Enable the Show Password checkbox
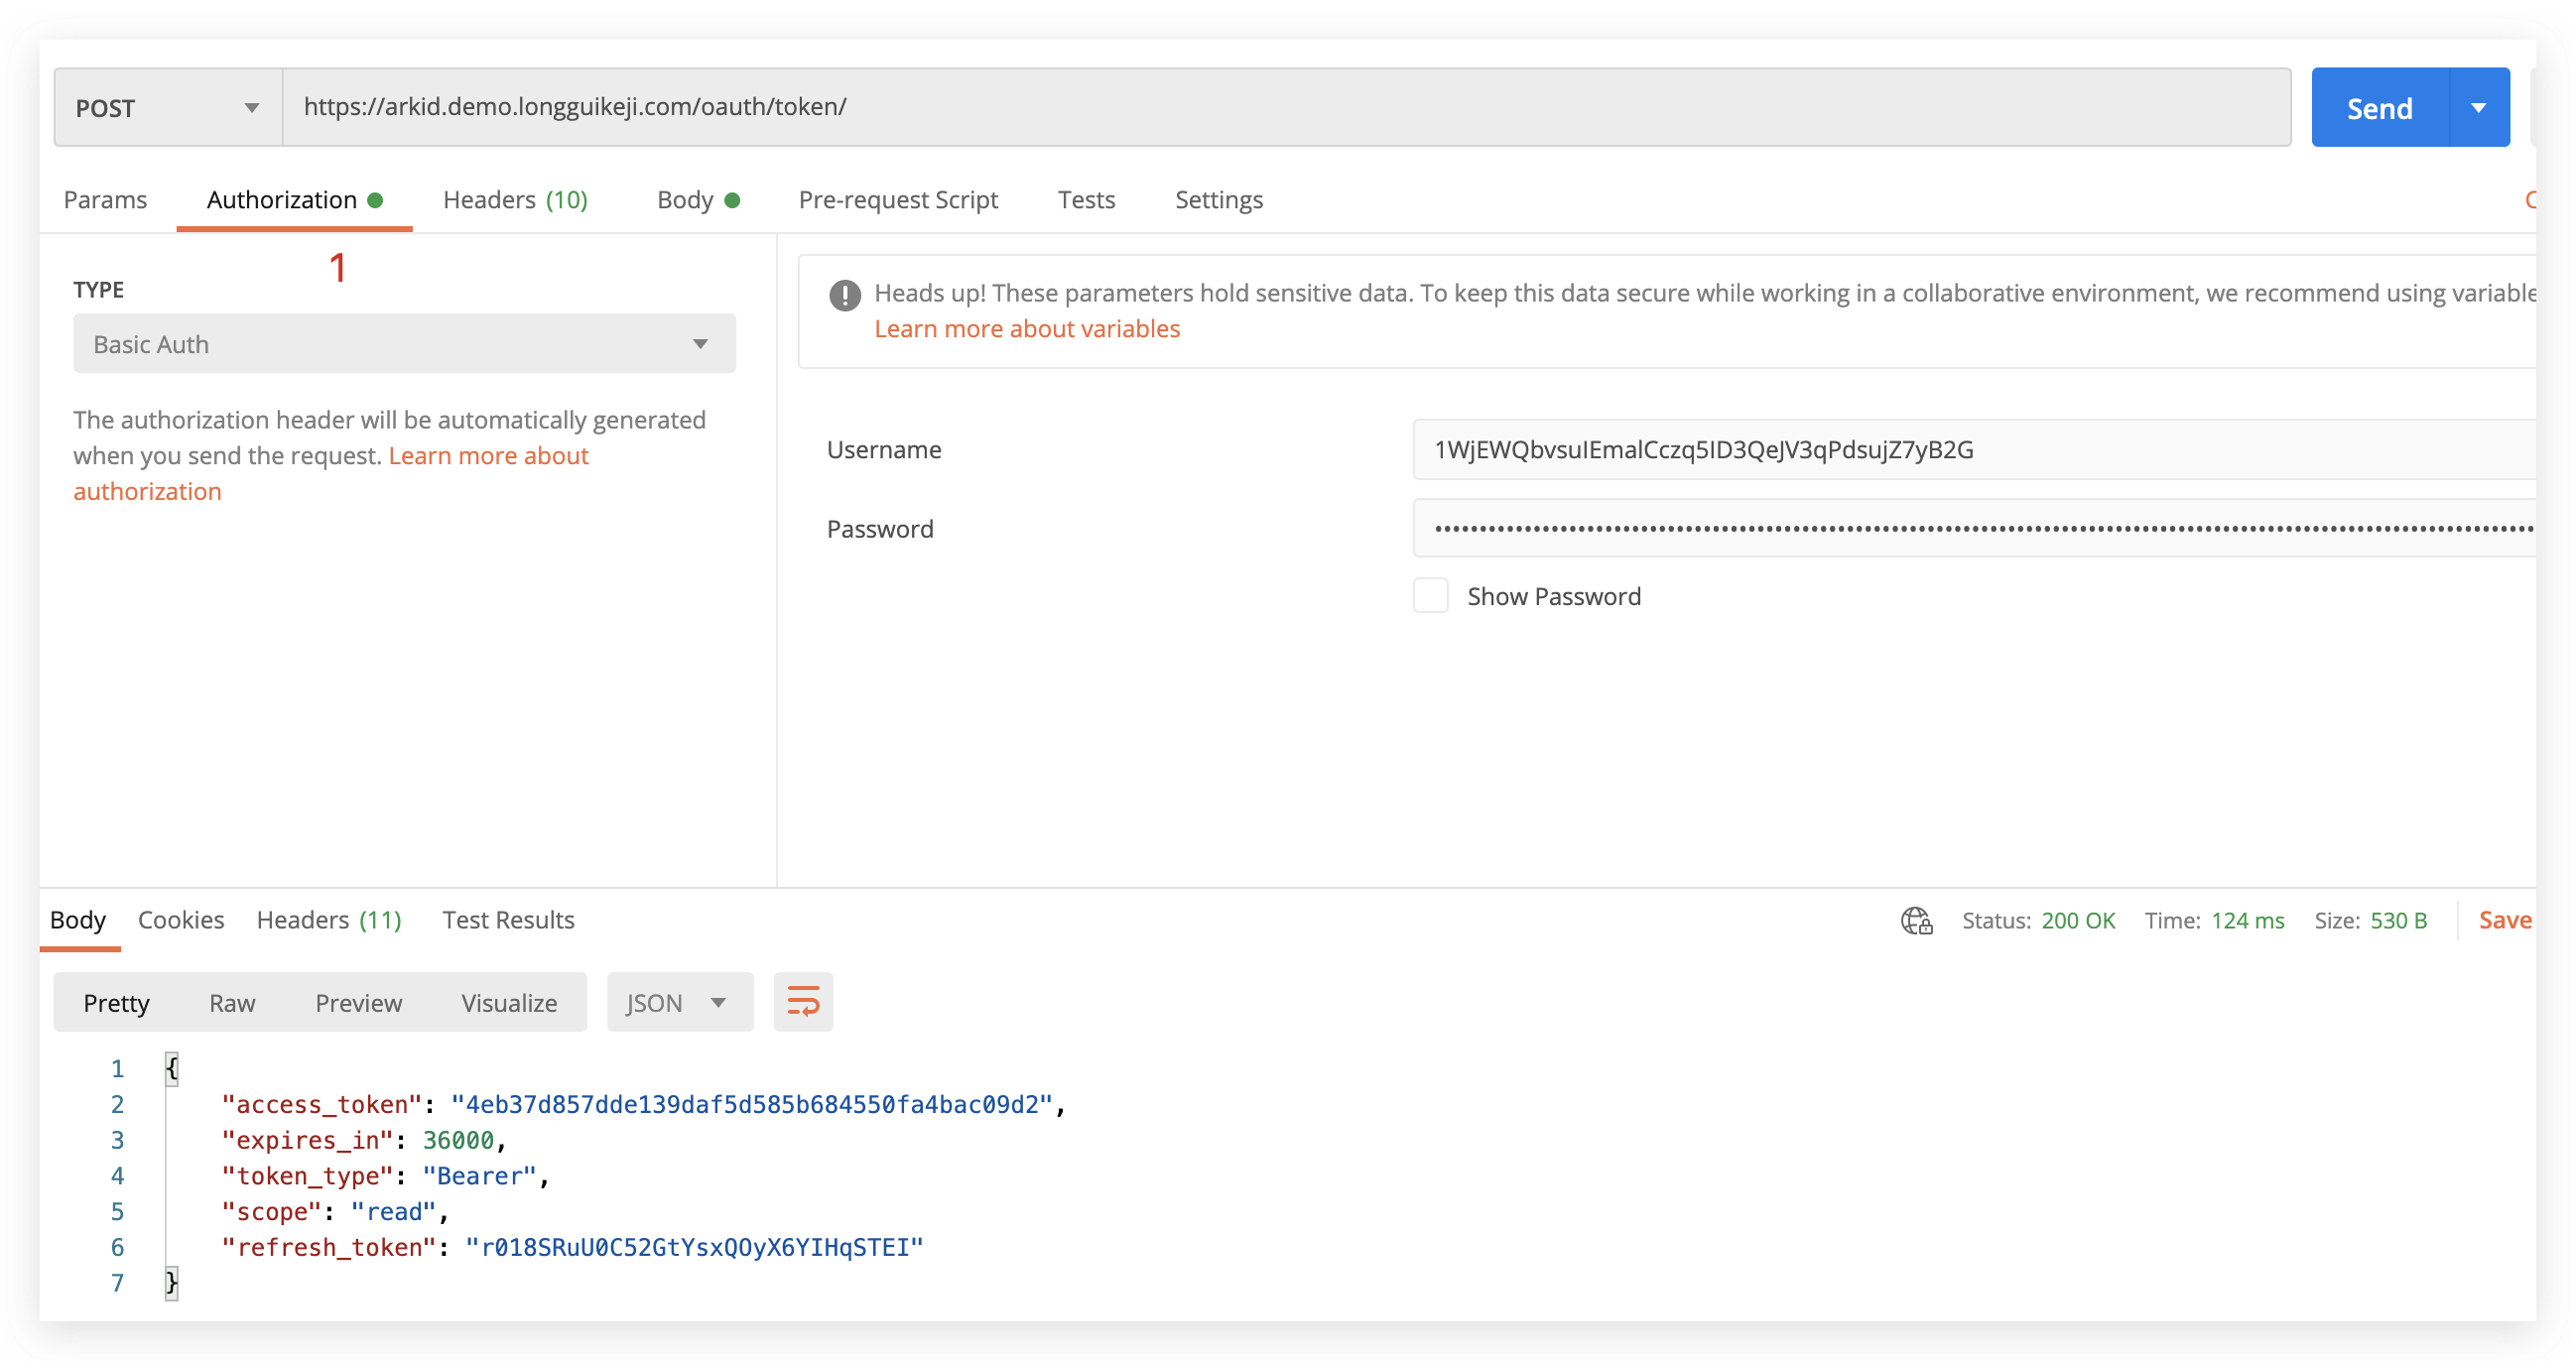 pyautogui.click(x=1430, y=596)
